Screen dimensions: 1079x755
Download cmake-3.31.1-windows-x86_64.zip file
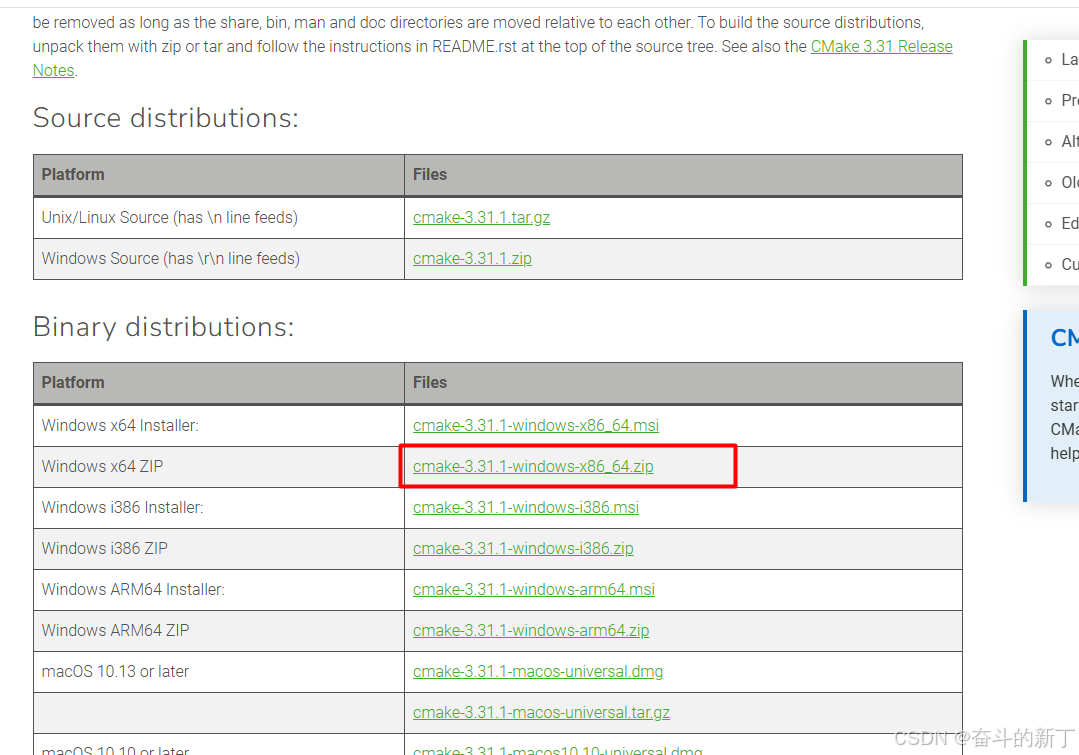tap(533, 466)
